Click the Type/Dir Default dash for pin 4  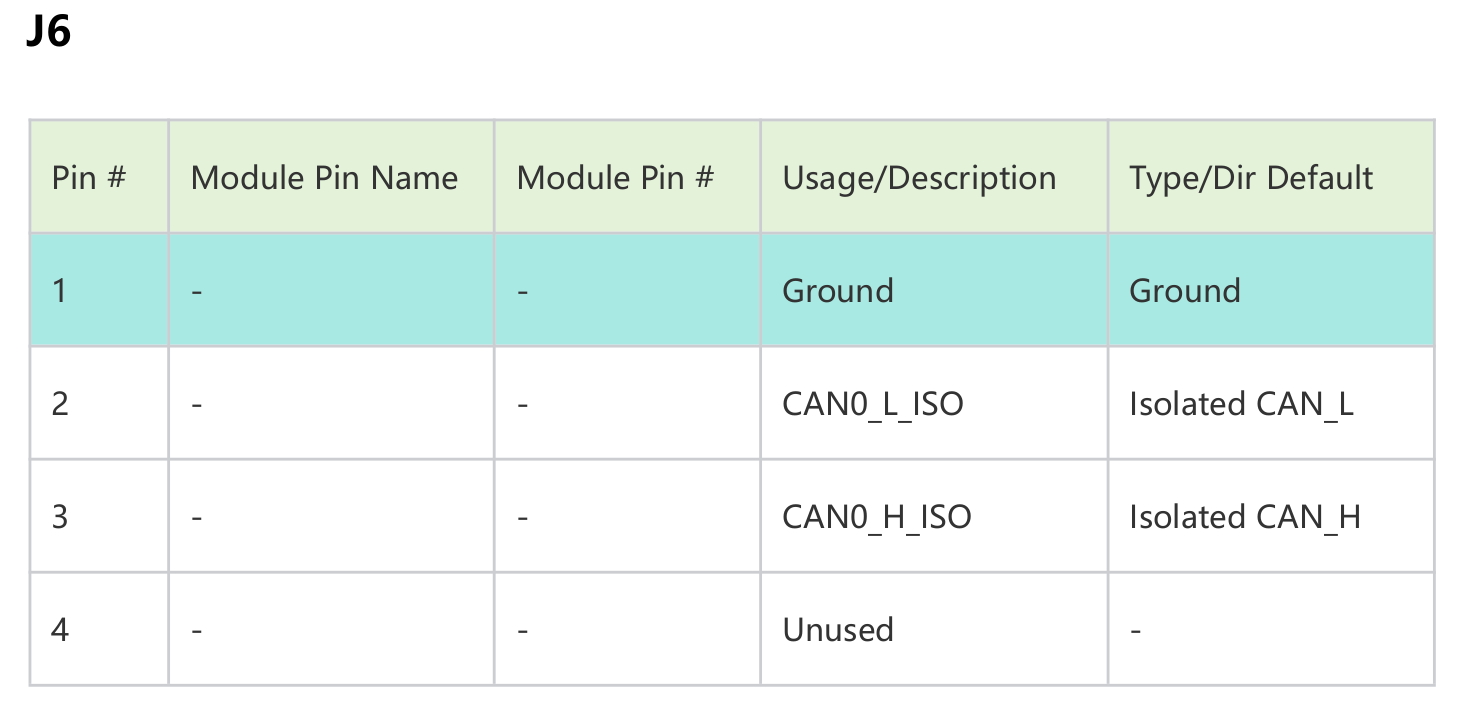pos(1136,630)
